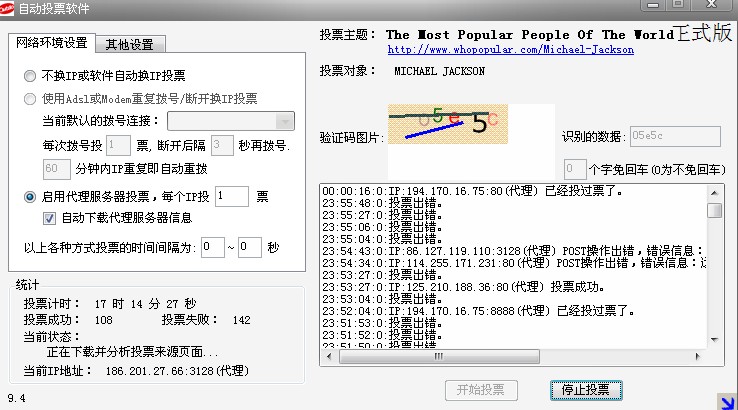This screenshot has height=410, width=738.
Task: Select '不换IP或软件自动换IP投票' radio option
Action: (x=29, y=75)
